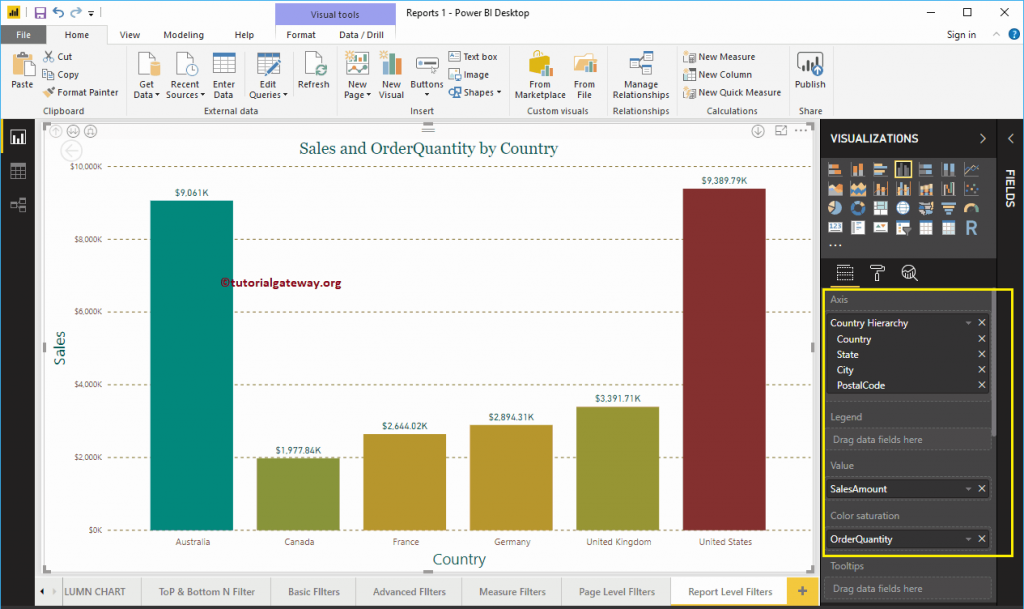Click the Sign in link

tap(960, 33)
